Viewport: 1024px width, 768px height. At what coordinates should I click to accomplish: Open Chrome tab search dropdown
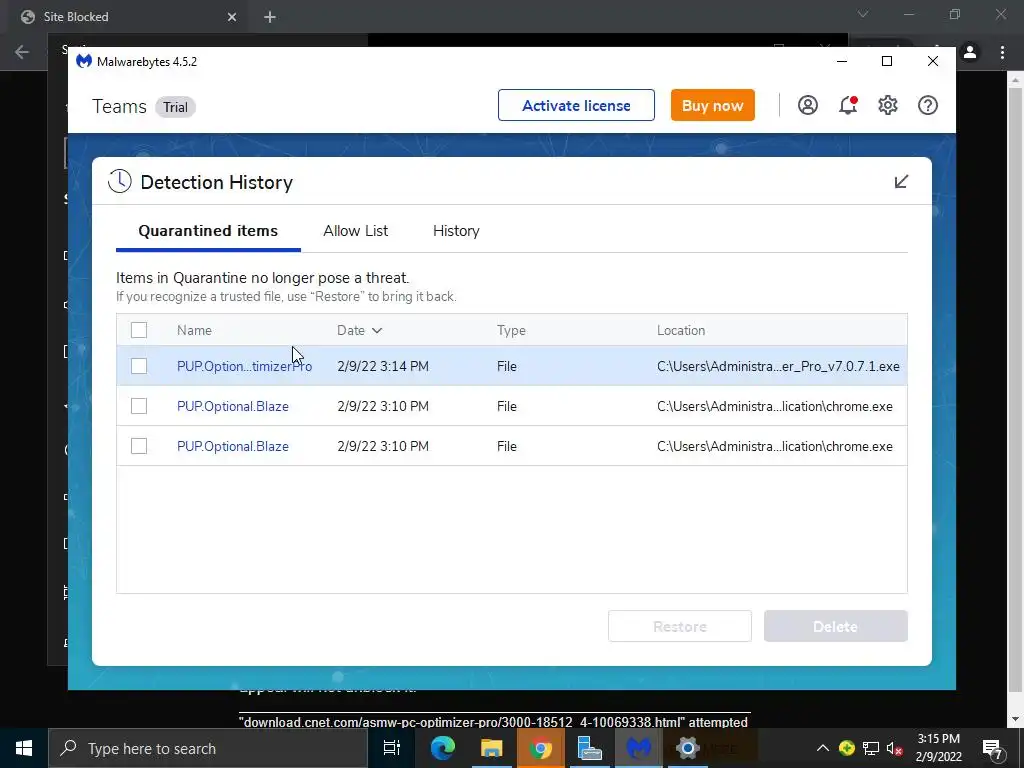[863, 14]
